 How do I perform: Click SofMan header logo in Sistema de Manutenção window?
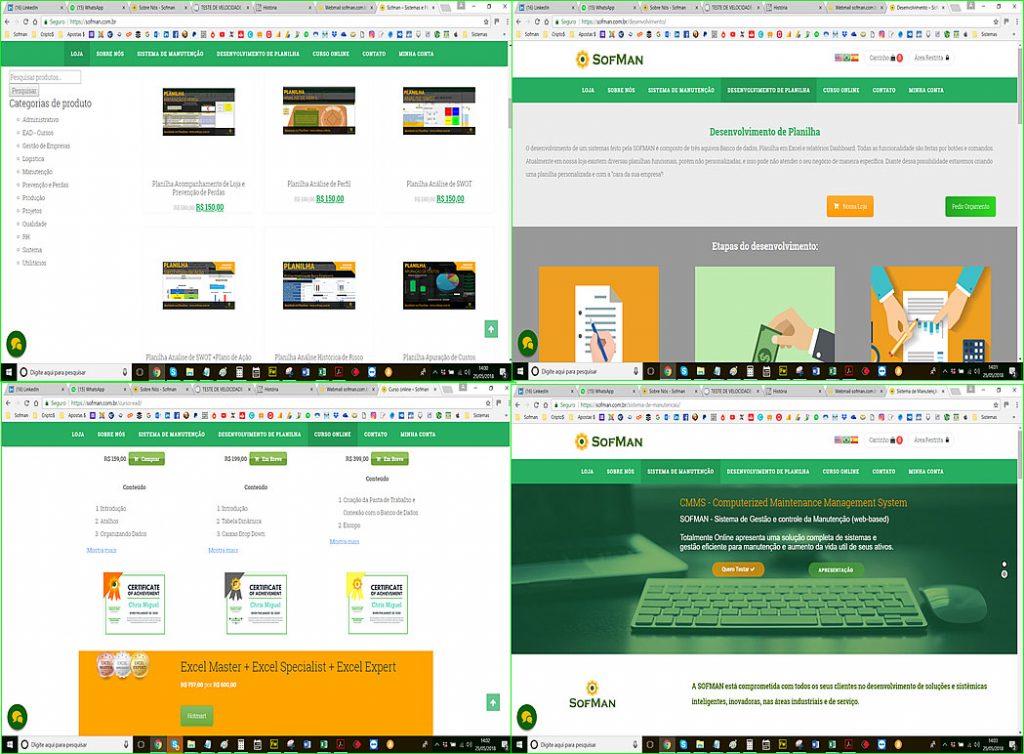coord(609,442)
